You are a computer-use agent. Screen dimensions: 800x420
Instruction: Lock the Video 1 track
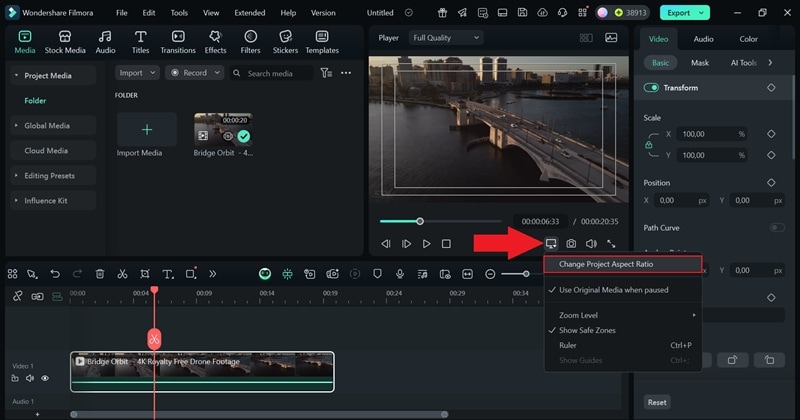click(15, 378)
